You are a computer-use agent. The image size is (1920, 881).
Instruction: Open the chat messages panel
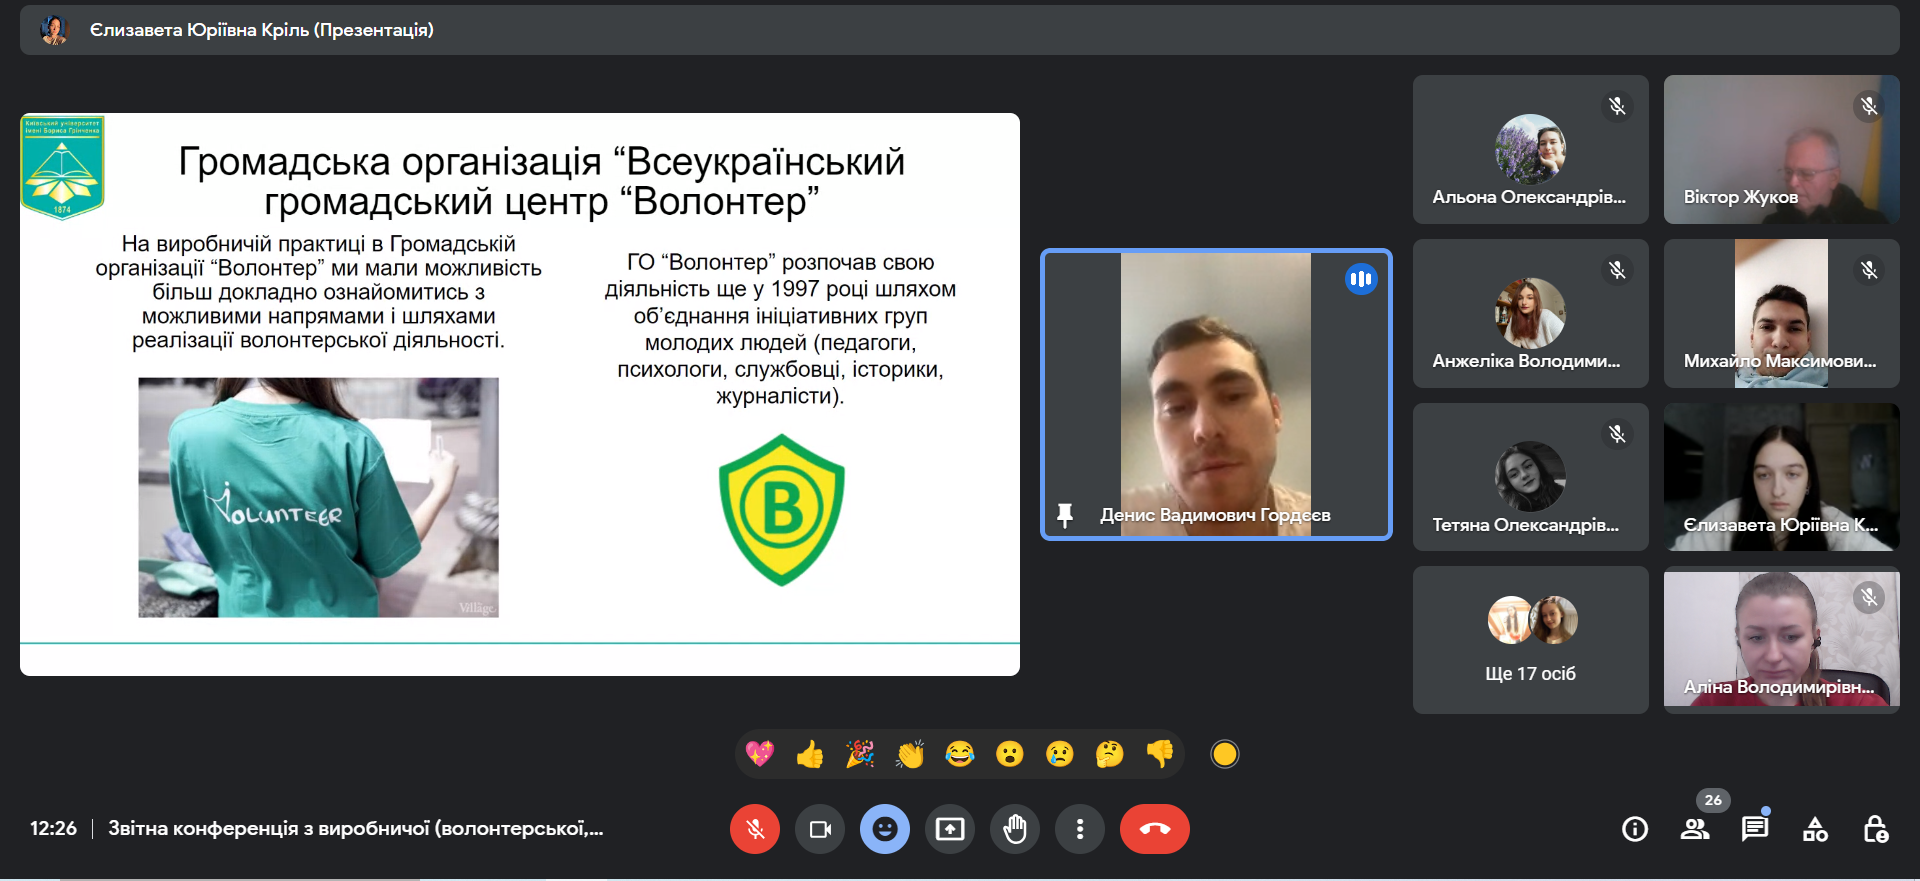(x=1755, y=829)
